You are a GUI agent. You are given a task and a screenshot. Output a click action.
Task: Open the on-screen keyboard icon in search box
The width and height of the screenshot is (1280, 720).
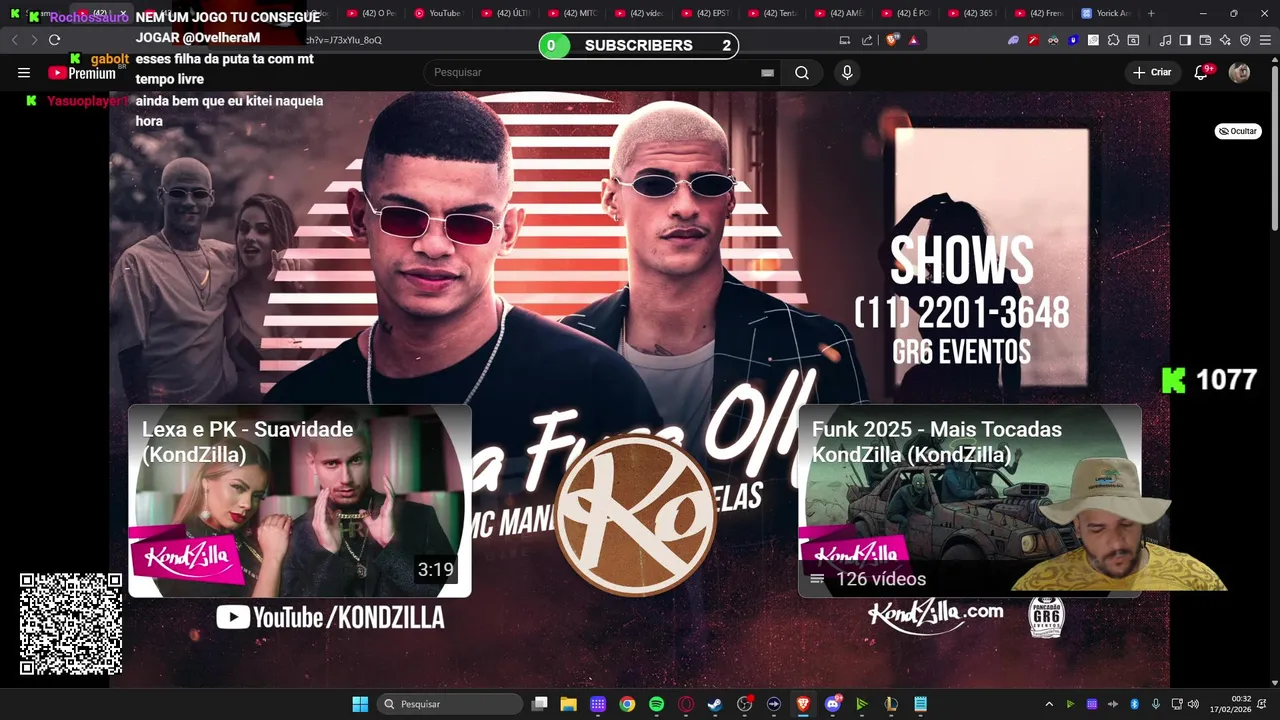click(x=767, y=72)
